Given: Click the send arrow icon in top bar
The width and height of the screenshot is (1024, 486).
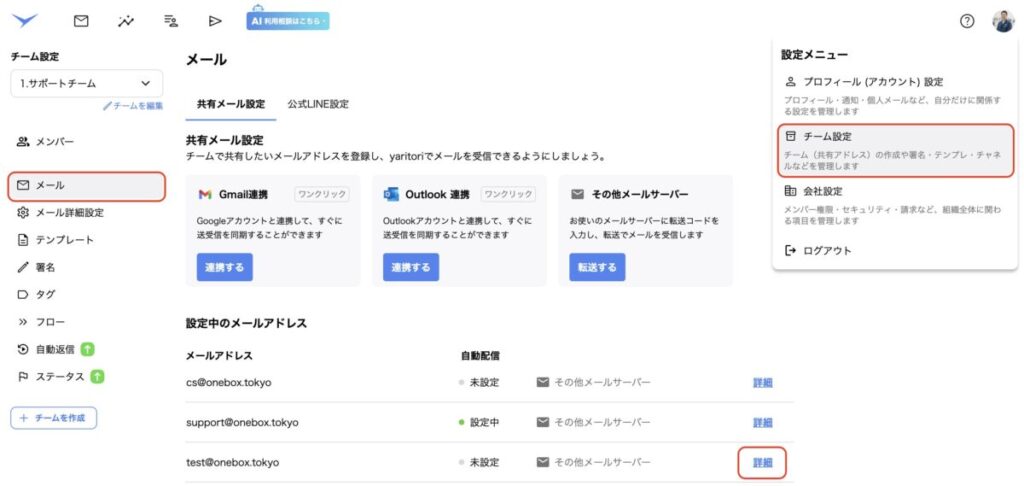Looking at the screenshot, I should (215, 21).
